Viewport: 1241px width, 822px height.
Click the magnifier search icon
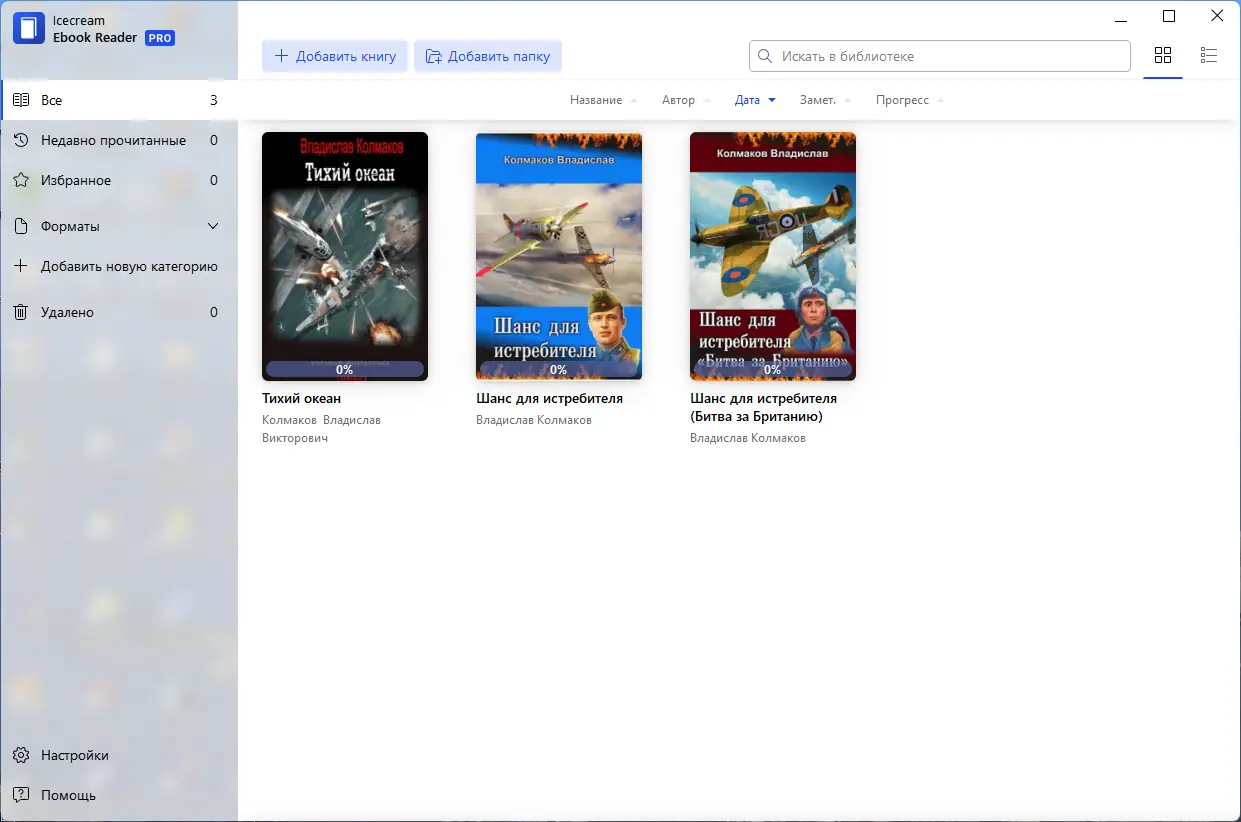coord(766,56)
